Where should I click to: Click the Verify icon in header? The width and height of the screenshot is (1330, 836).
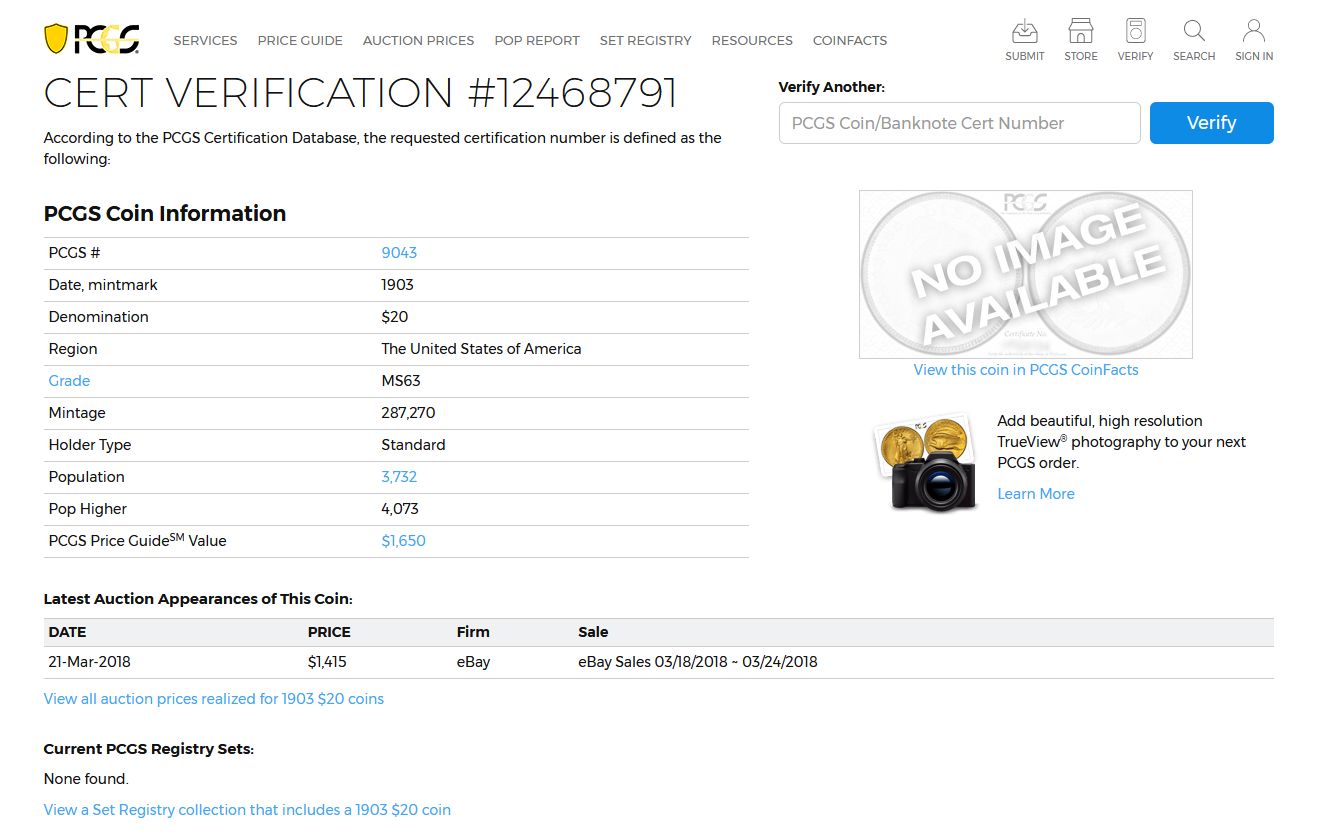[x=1135, y=32]
